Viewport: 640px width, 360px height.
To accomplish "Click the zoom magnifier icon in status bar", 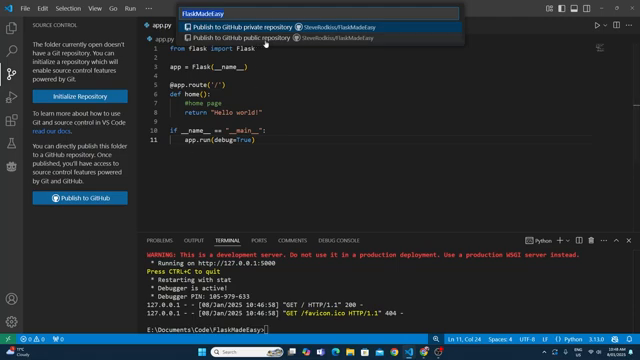I will pos(436,339).
